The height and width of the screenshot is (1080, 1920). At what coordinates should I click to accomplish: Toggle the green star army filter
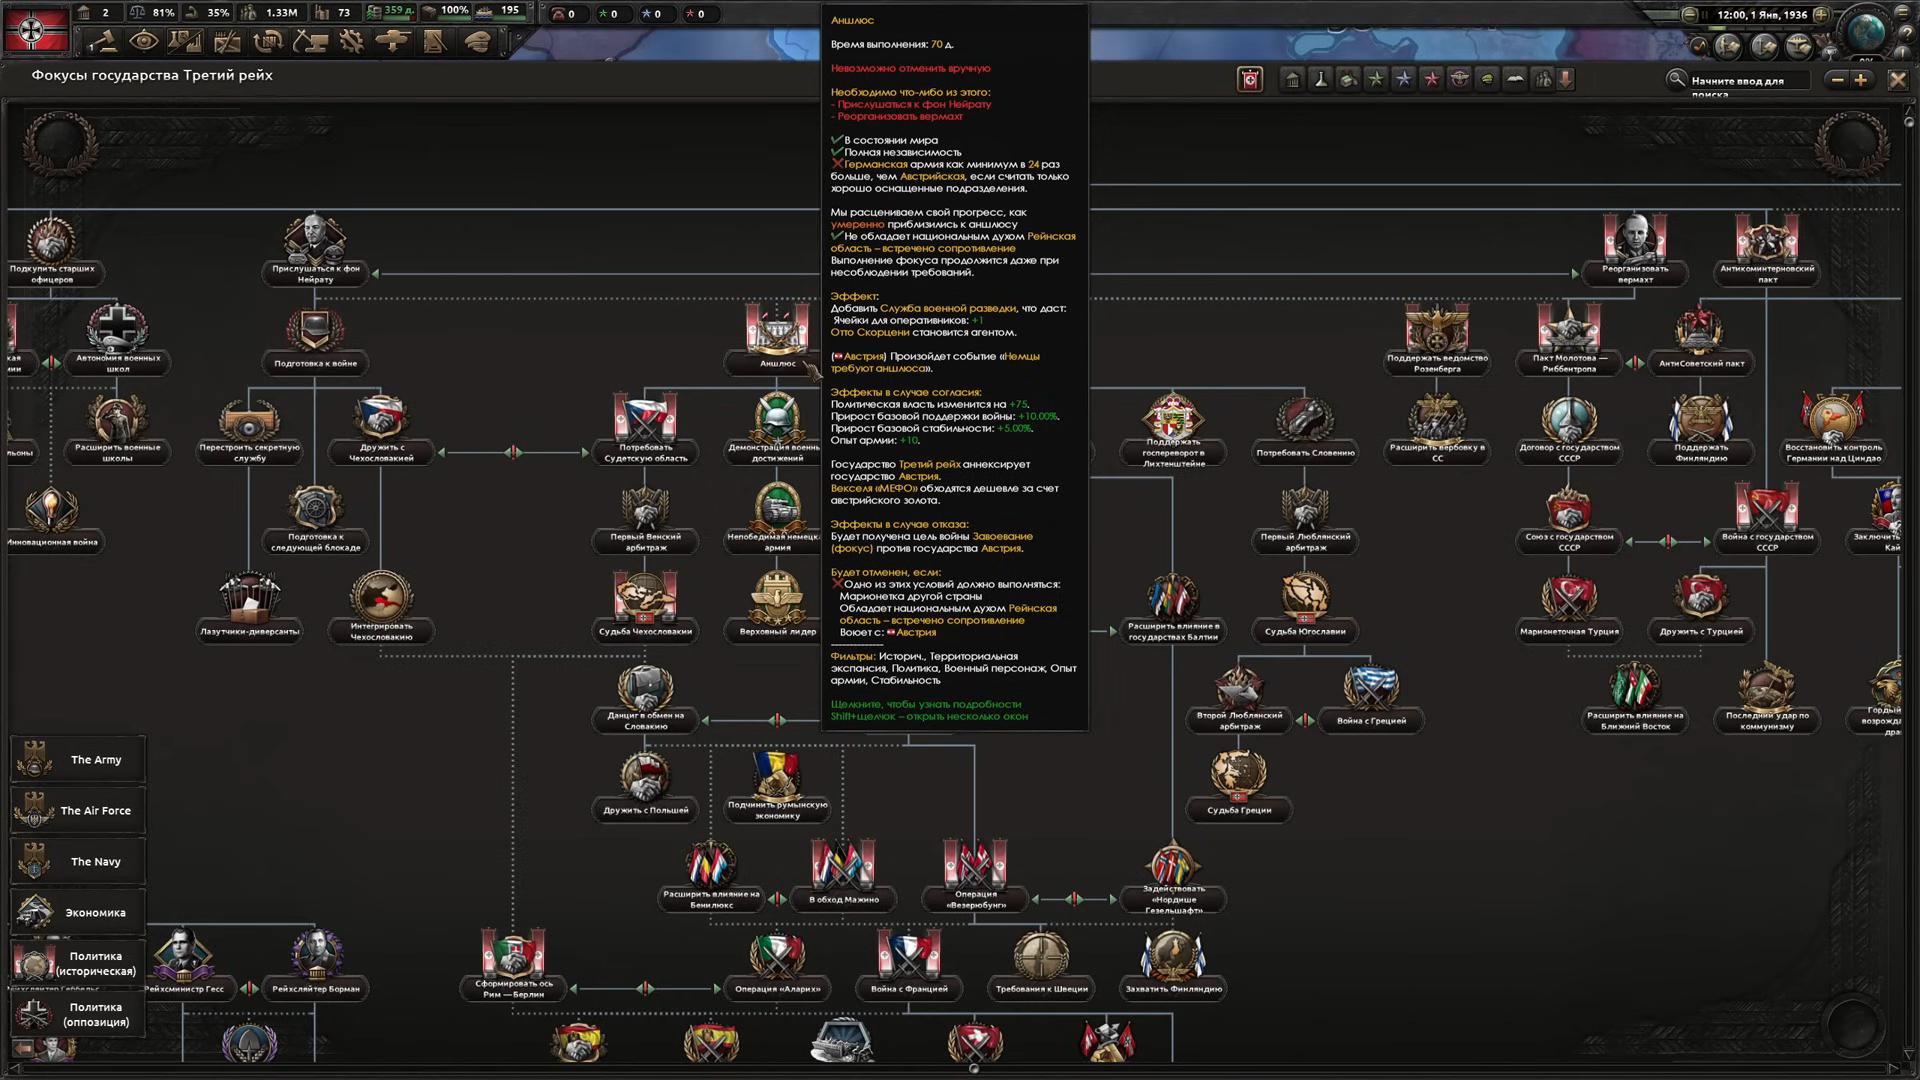[x=1376, y=80]
